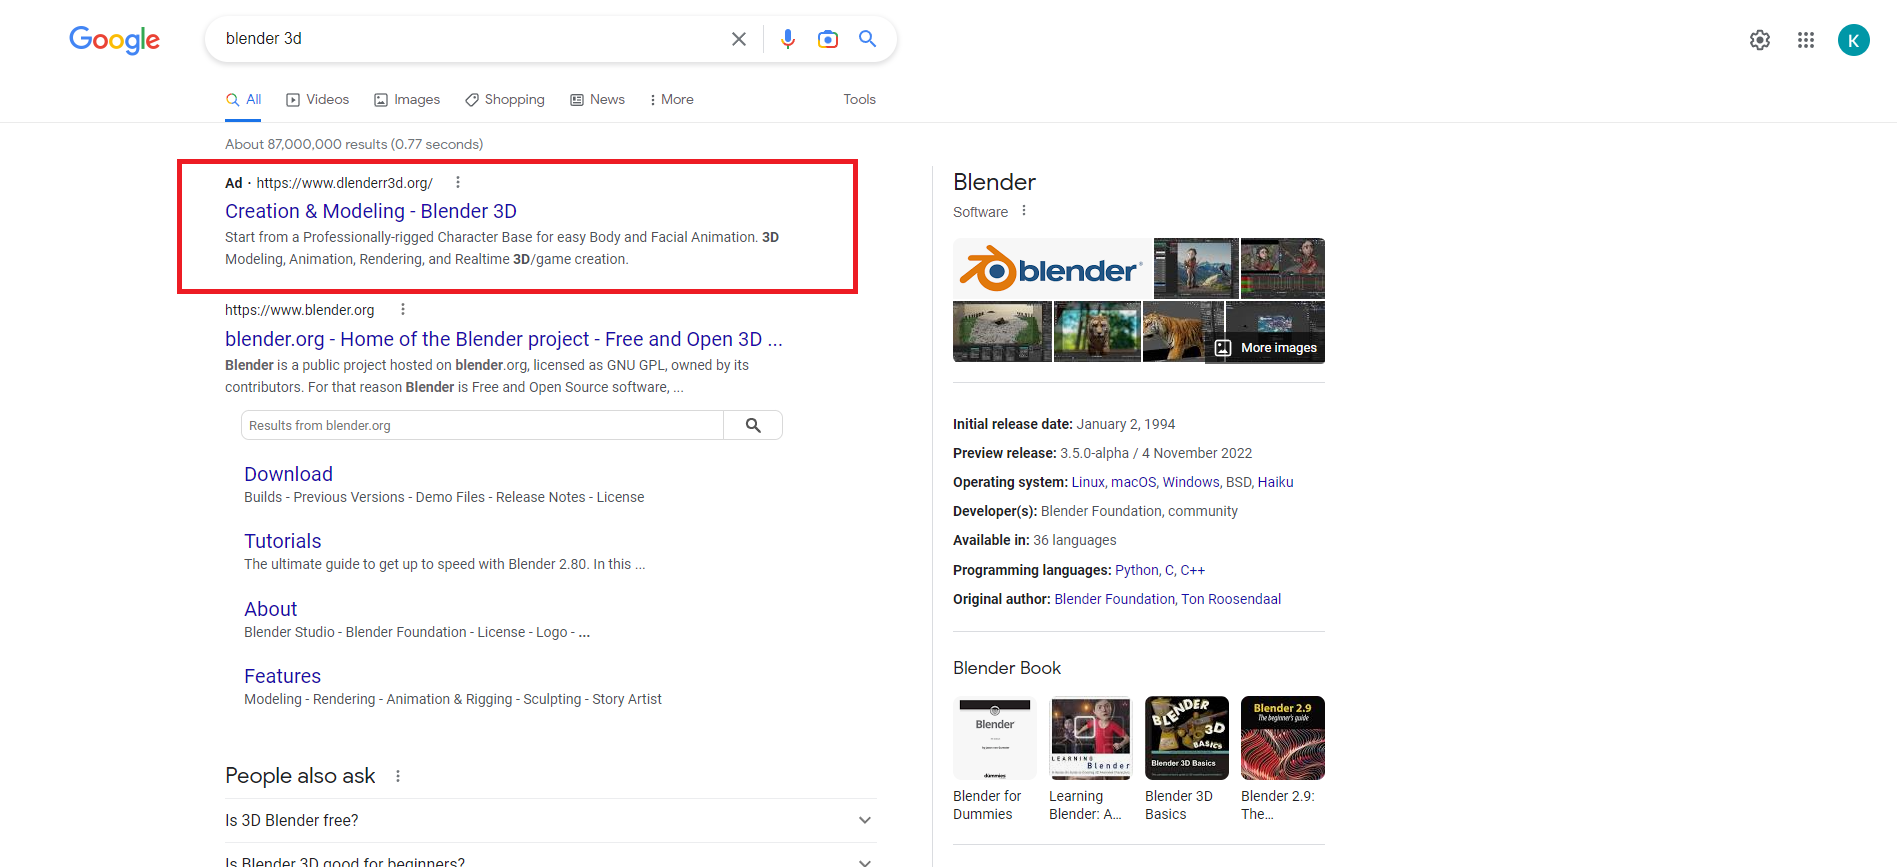The width and height of the screenshot is (1897, 867).
Task: Click the Blender logo image
Action: 1052,268
